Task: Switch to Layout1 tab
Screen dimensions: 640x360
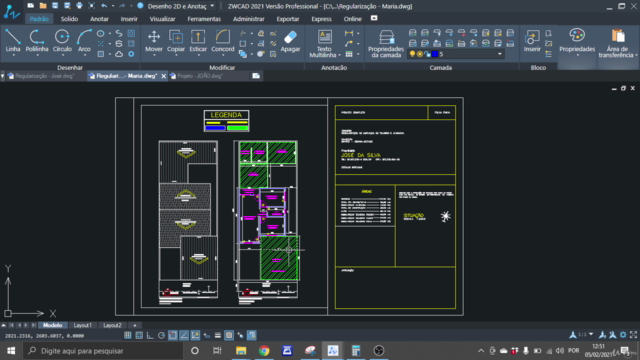Action: (82, 325)
